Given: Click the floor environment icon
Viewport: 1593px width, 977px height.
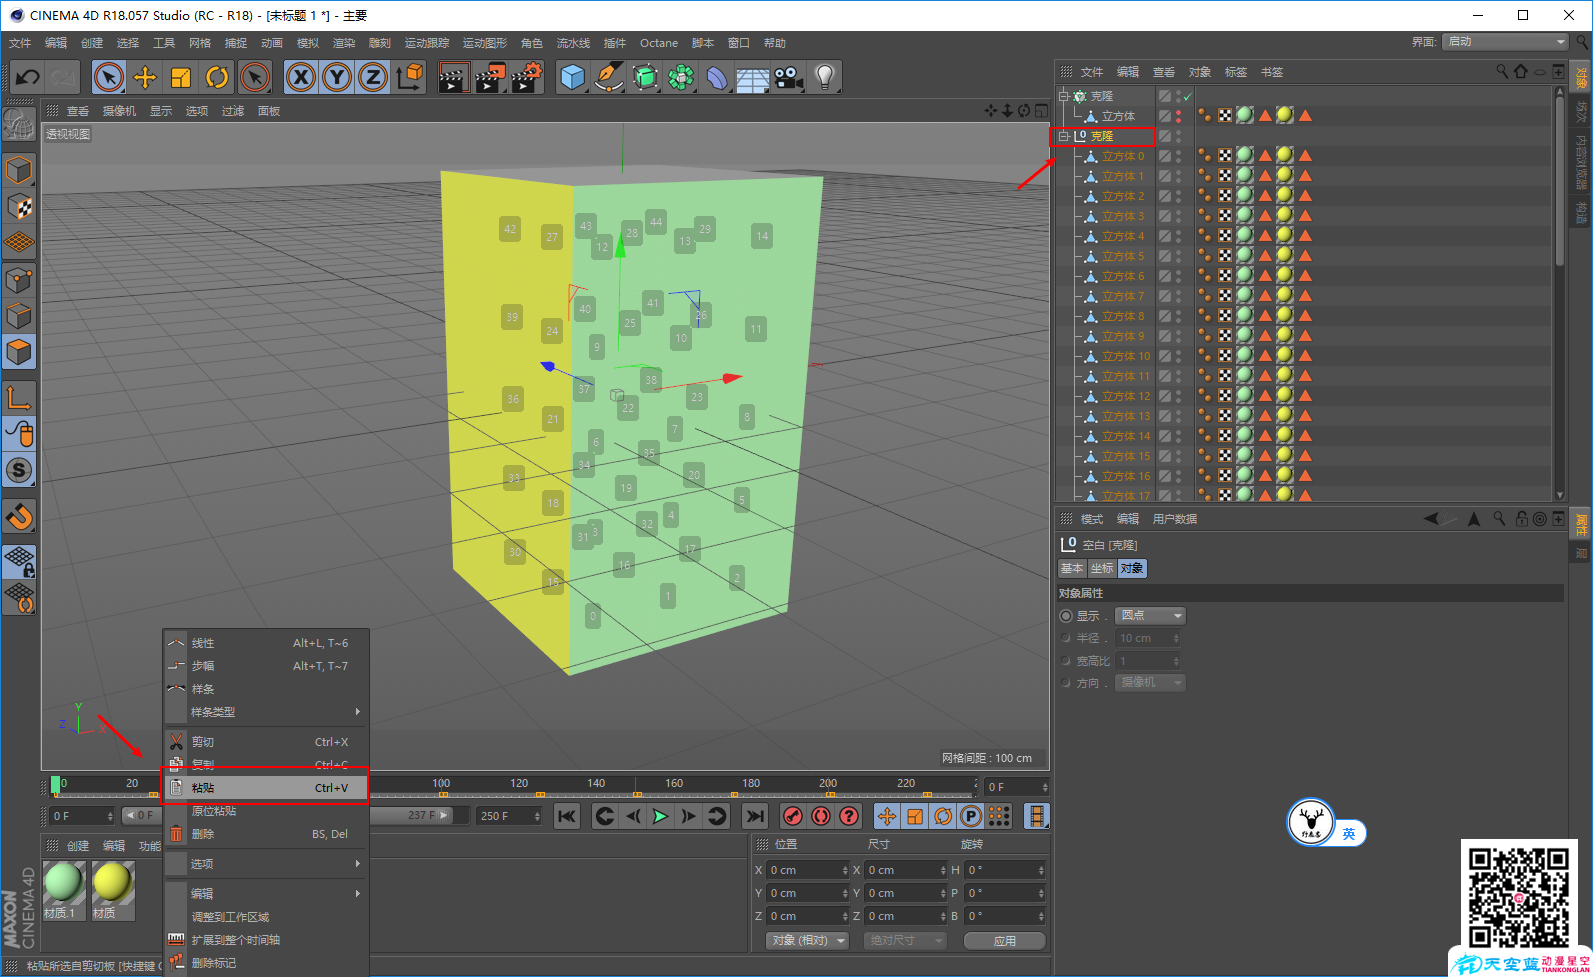Looking at the screenshot, I should click(x=753, y=77).
